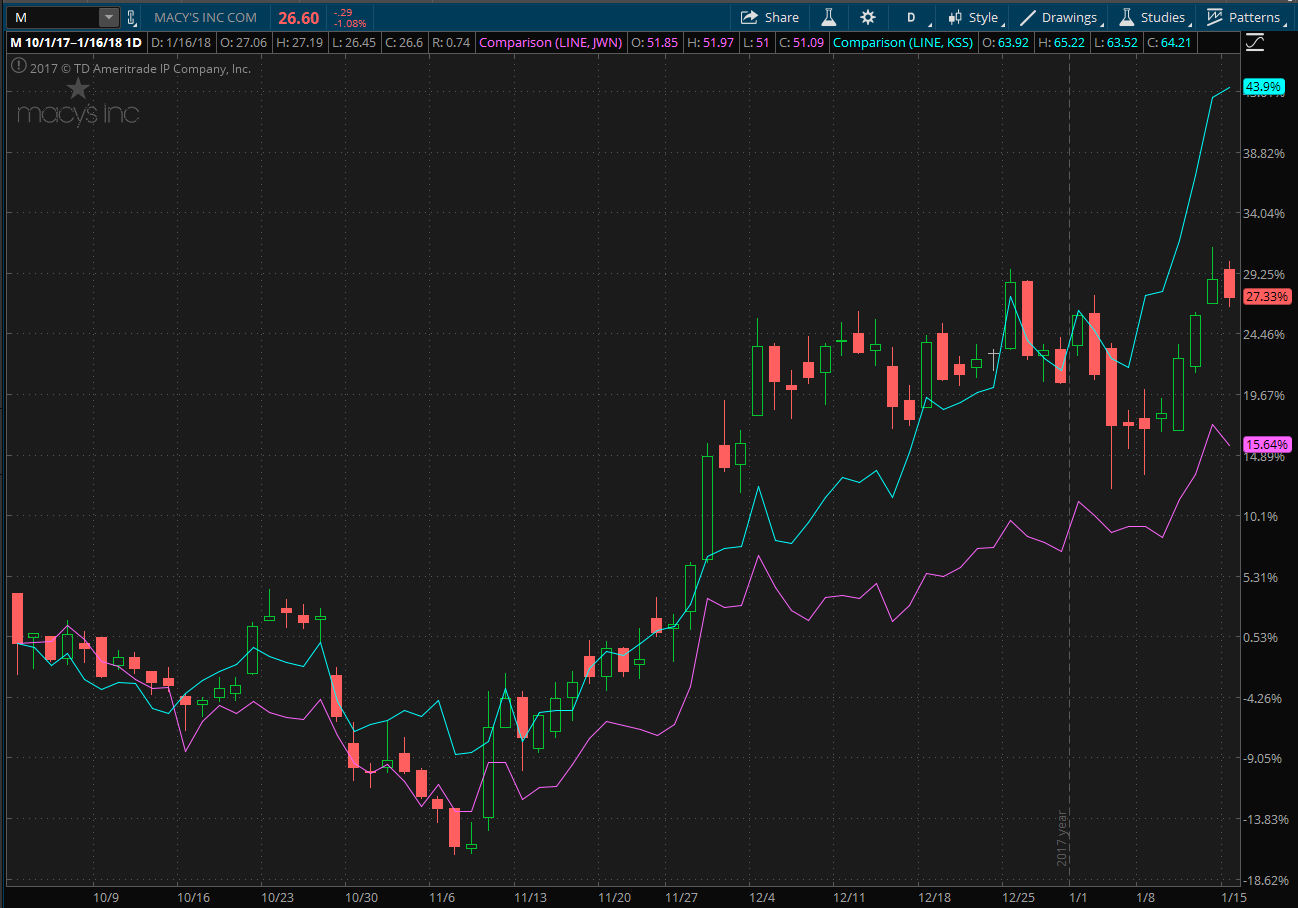Click the -18.62% axis label
This screenshot has width=1298, height=908.
(1264, 880)
